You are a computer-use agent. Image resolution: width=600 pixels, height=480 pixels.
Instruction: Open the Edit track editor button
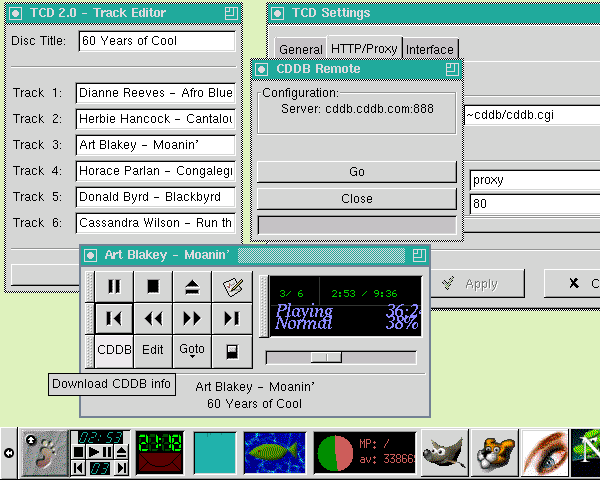(x=153, y=350)
